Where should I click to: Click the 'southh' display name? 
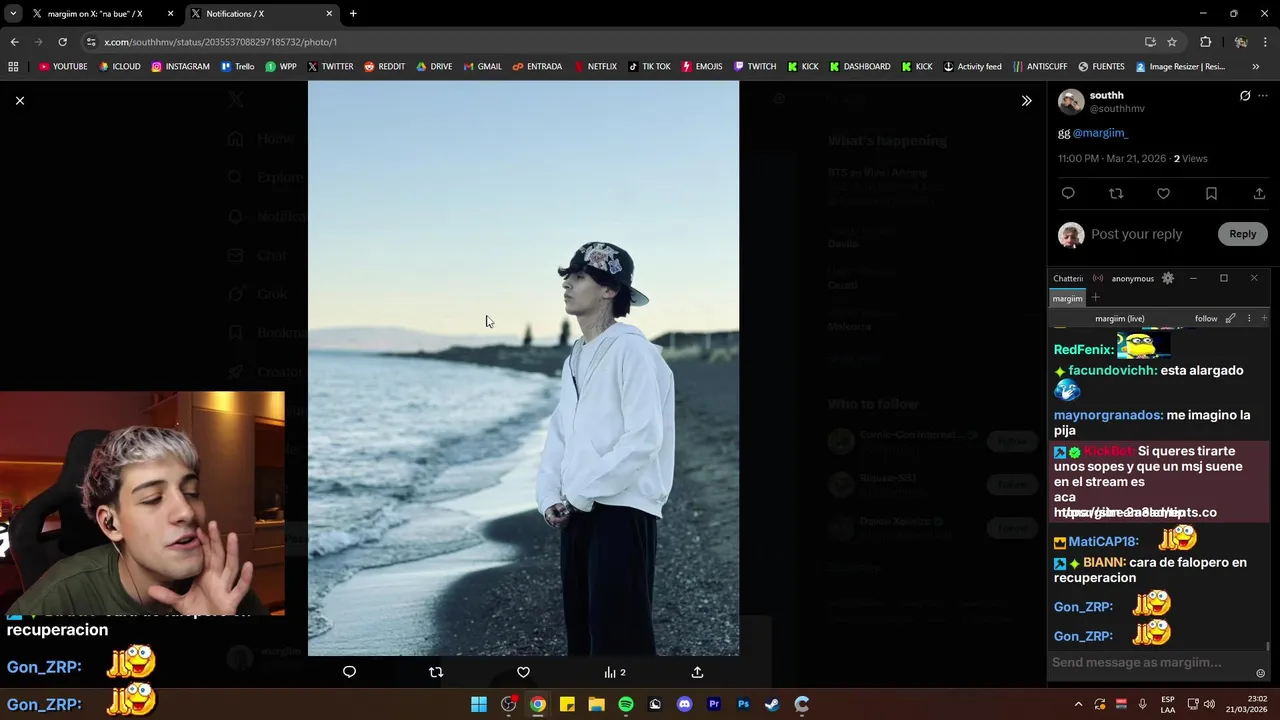pos(1106,95)
